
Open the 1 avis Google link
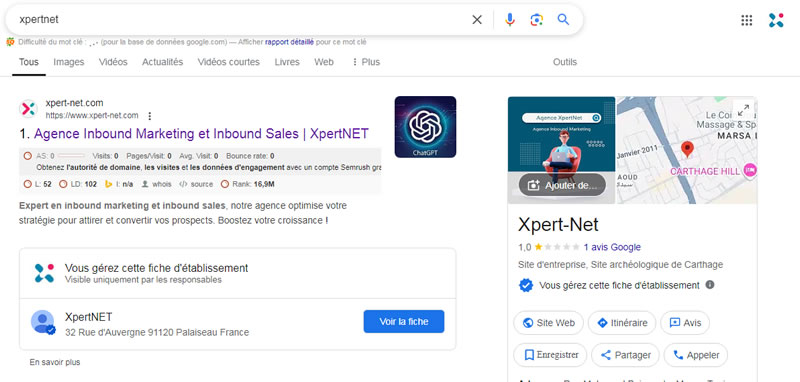[612, 247]
